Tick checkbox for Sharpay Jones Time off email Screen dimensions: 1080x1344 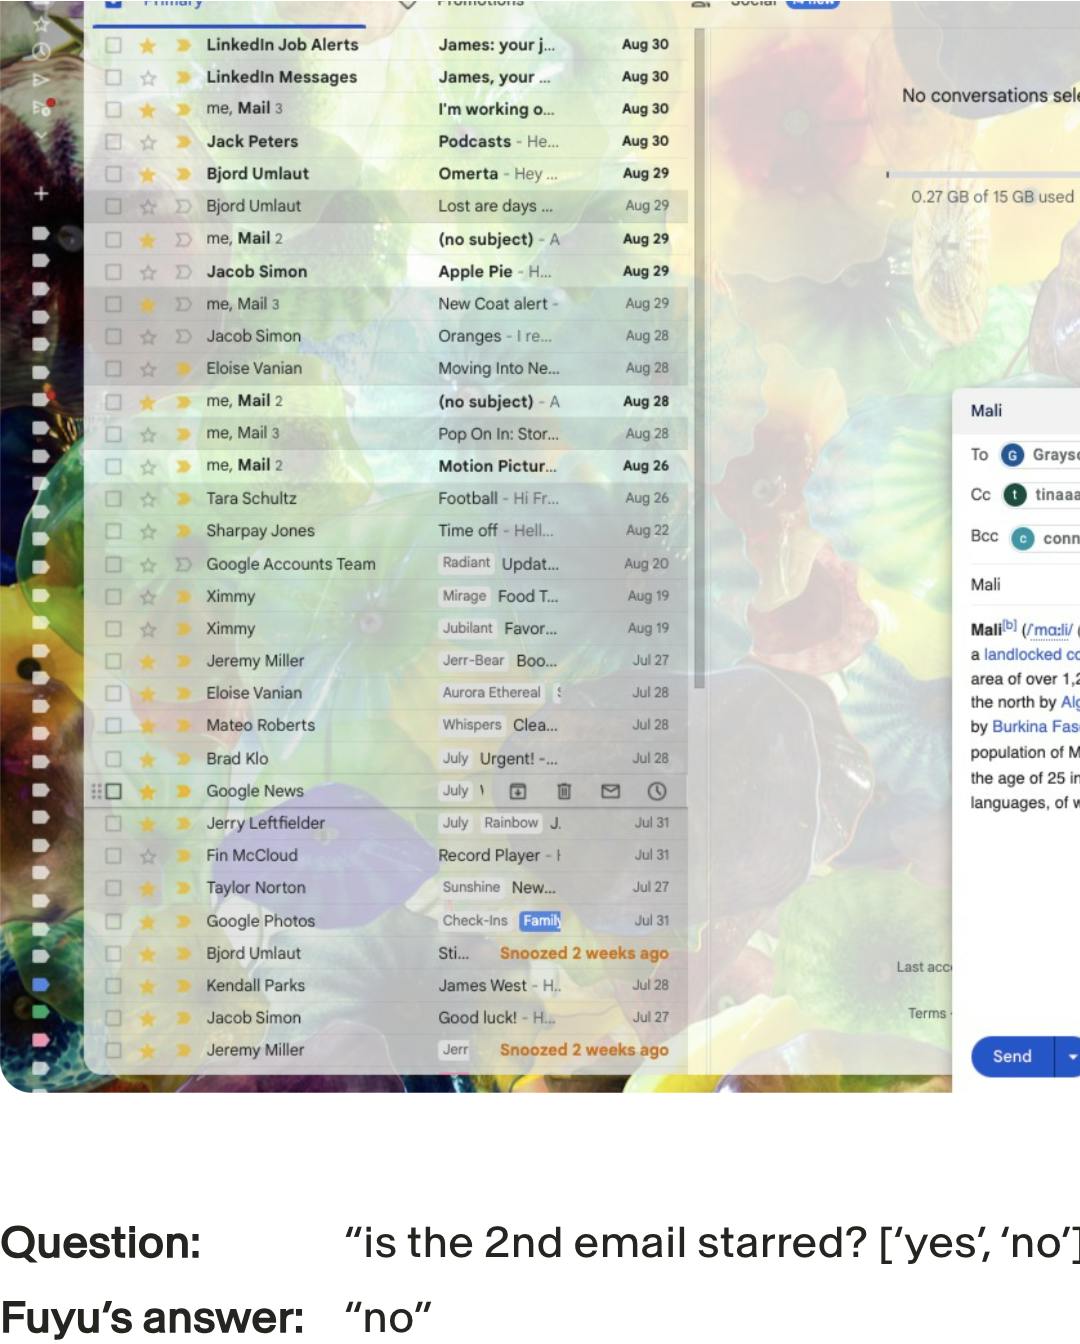click(113, 531)
